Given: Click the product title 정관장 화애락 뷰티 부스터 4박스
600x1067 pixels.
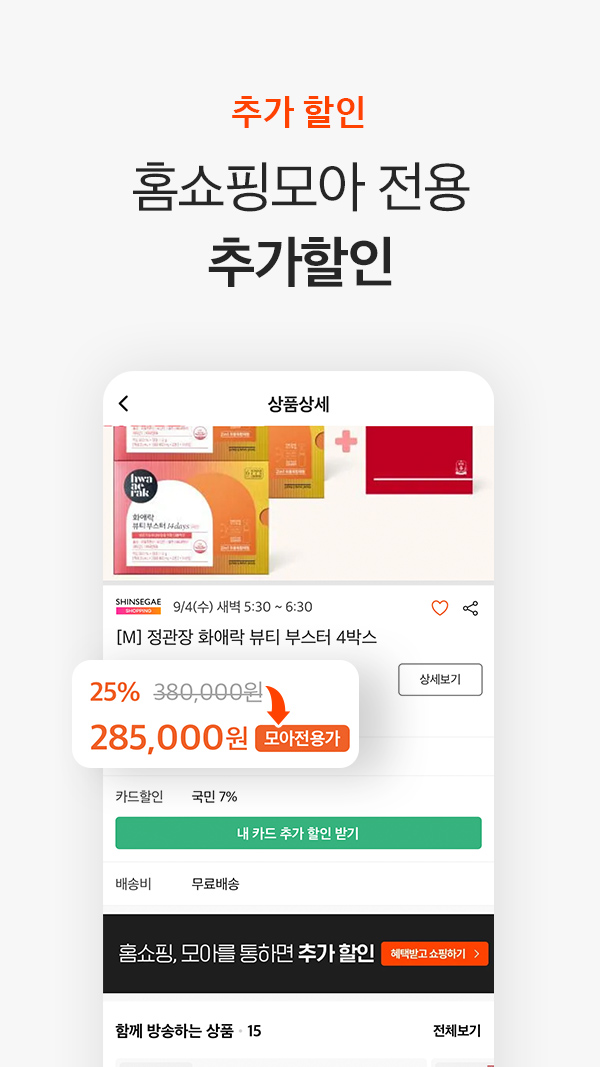Looking at the screenshot, I should point(246,638).
